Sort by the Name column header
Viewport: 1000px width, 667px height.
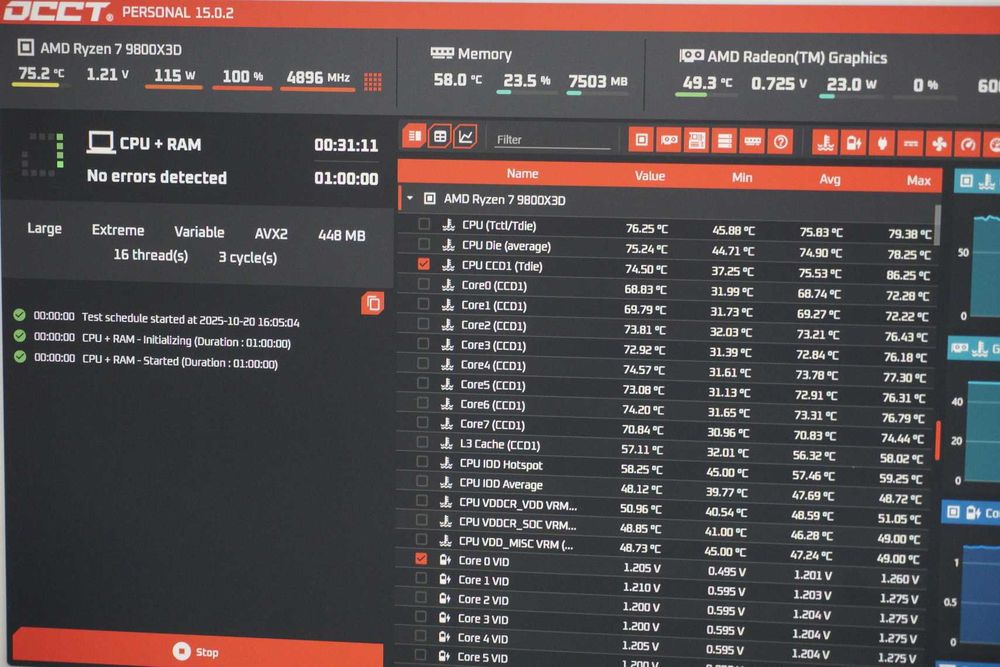[522, 173]
